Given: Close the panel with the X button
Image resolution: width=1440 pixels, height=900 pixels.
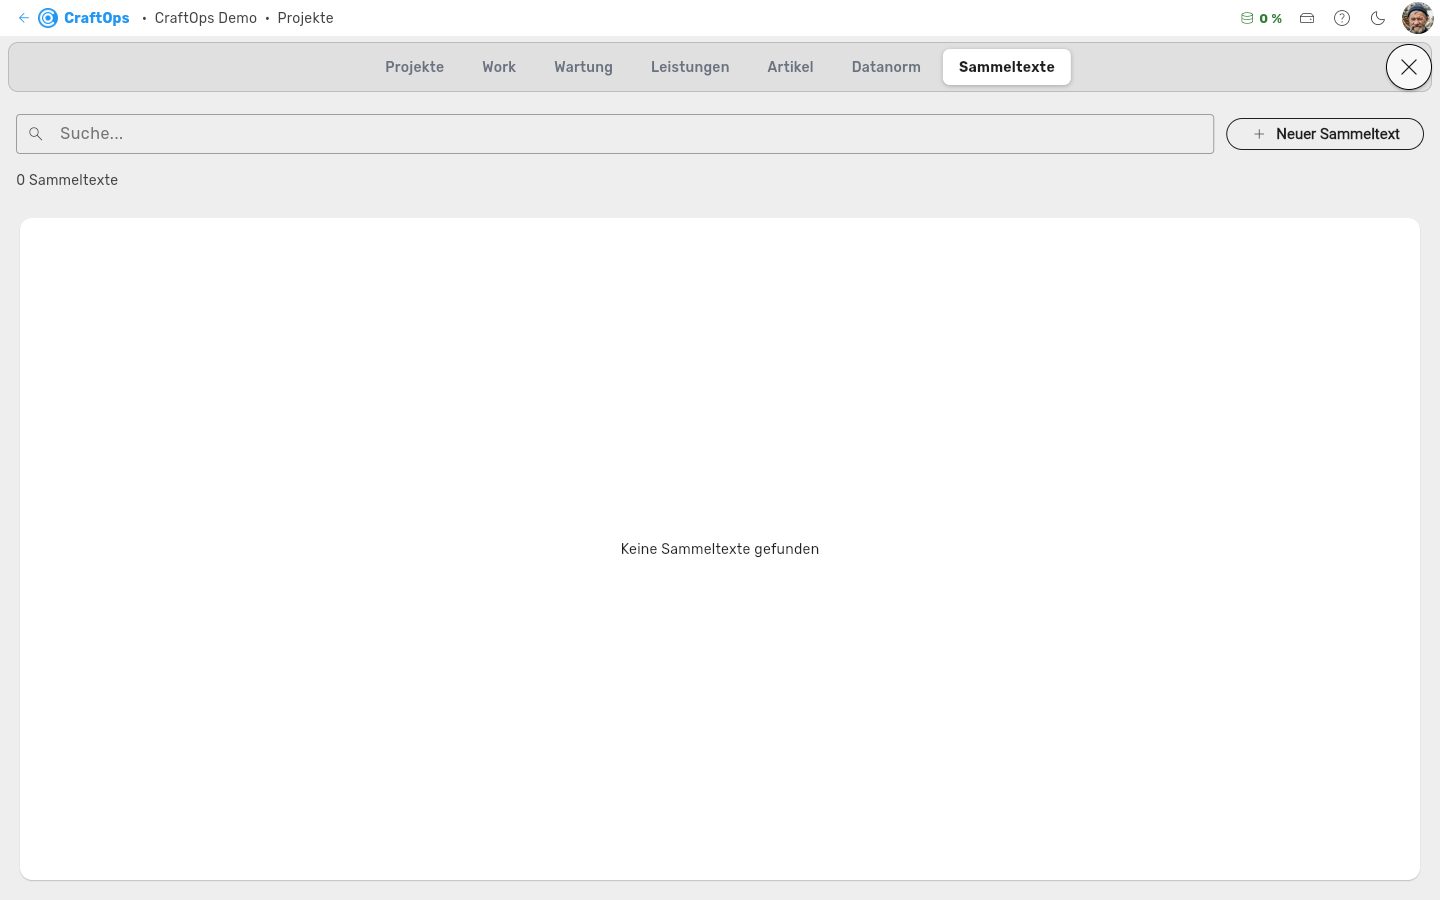Looking at the screenshot, I should point(1409,67).
